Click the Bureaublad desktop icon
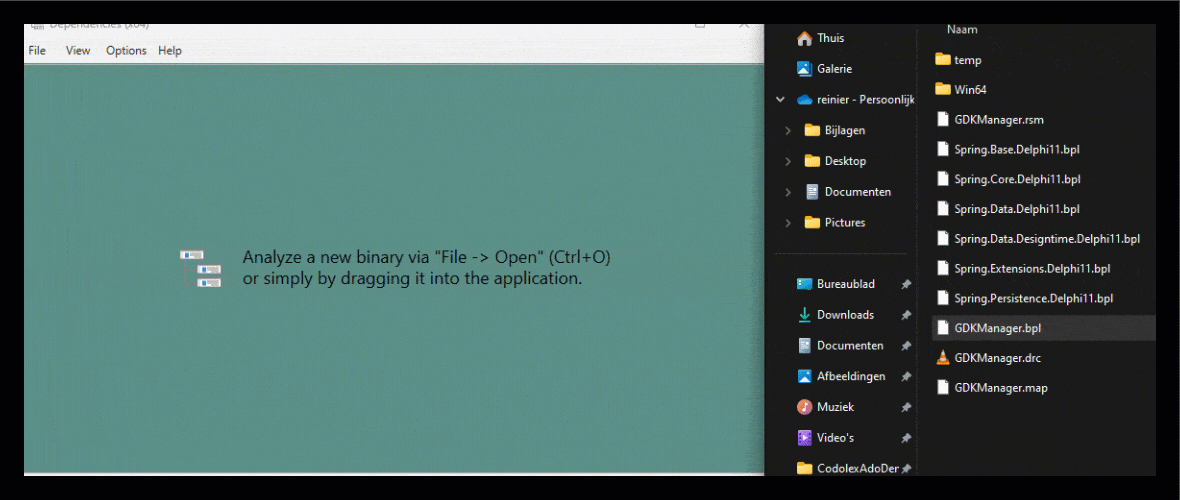Image resolution: width=1180 pixels, height=500 pixels. pos(804,284)
